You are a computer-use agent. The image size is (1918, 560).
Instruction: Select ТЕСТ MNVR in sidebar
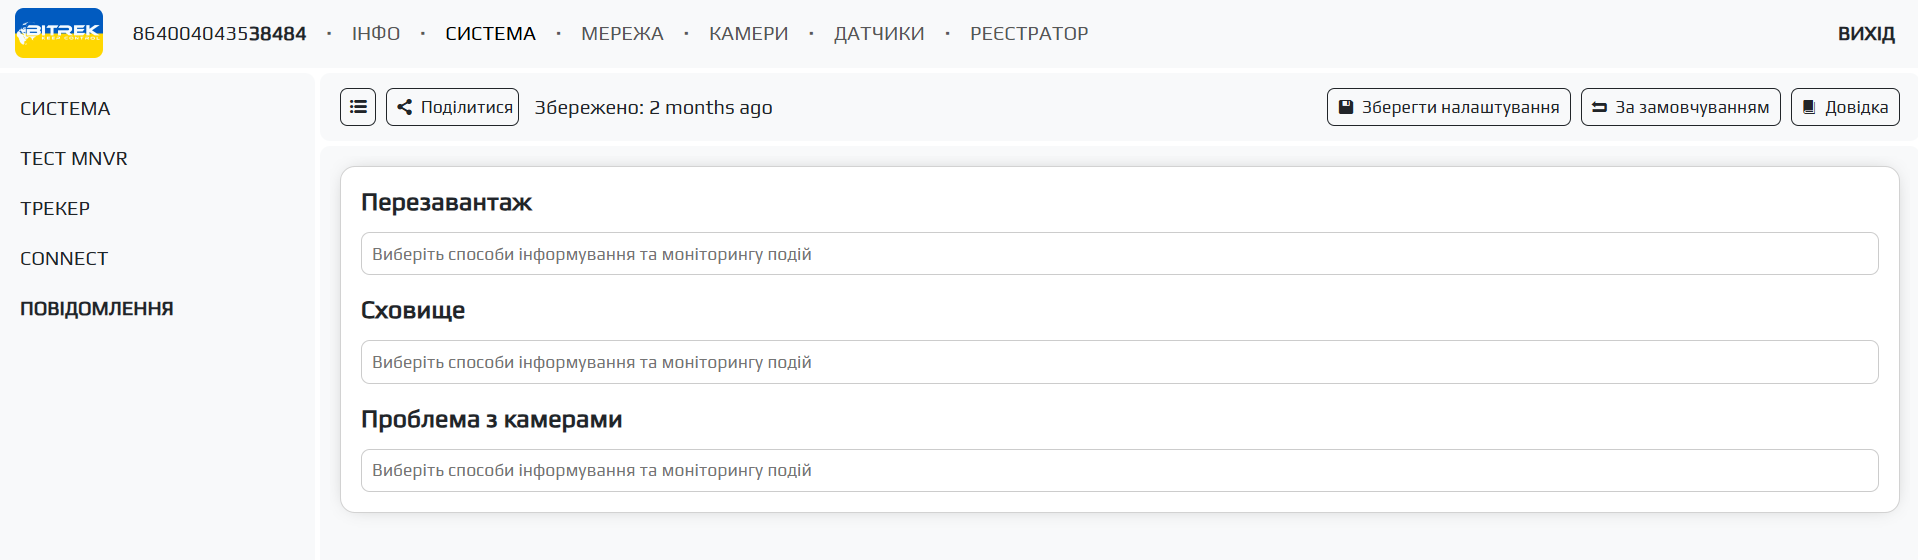click(74, 159)
